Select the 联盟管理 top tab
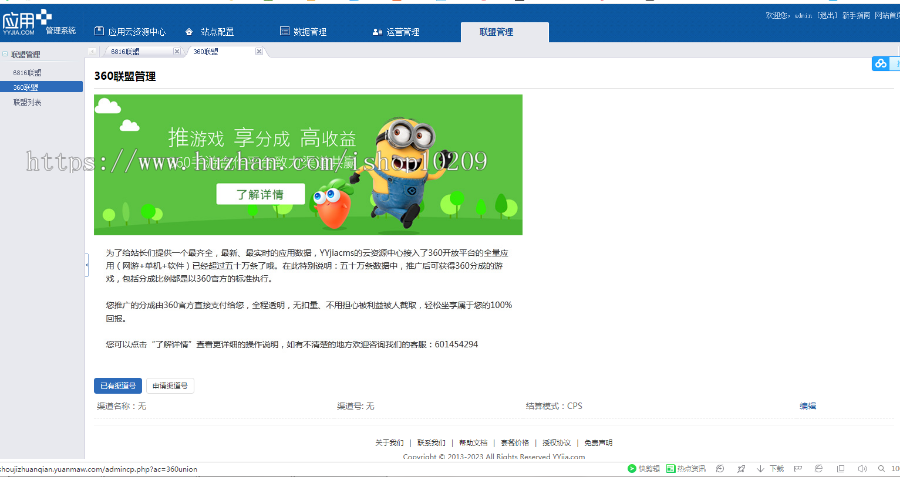This screenshot has height=477, width=900. tap(505, 32)
